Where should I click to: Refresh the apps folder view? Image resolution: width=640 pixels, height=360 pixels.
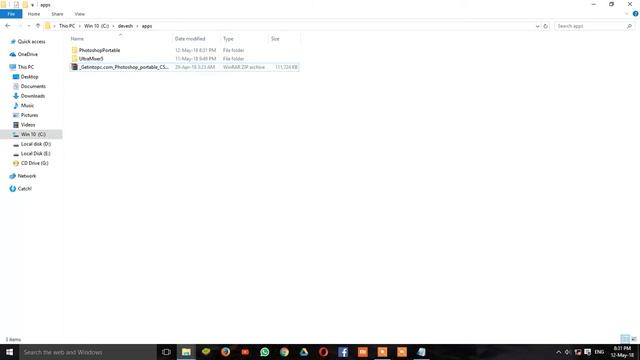(546, 26)
